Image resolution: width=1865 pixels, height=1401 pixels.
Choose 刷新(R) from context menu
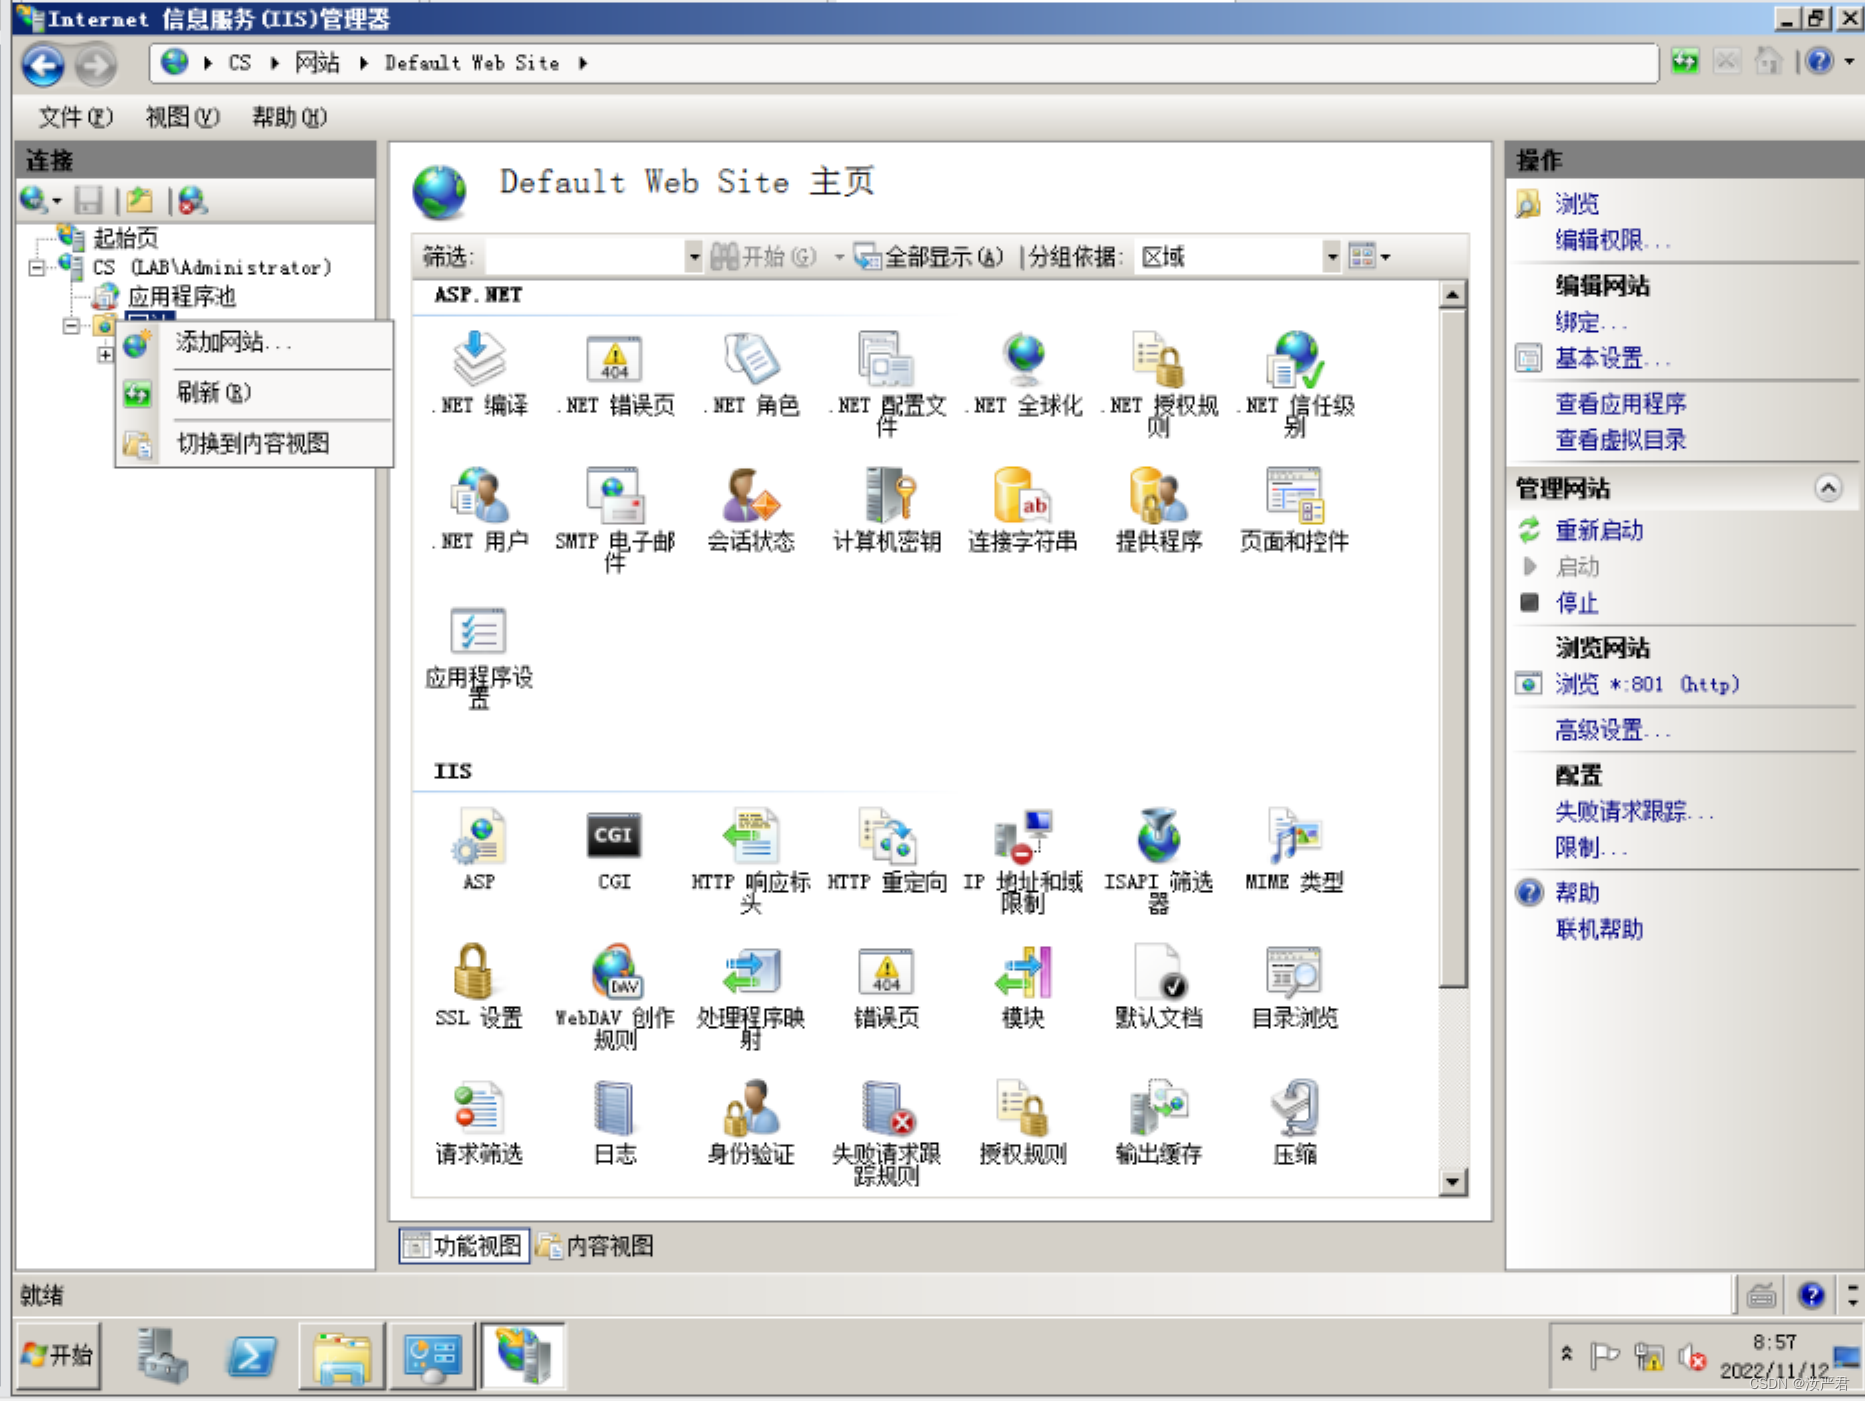[x=255, y=392]
